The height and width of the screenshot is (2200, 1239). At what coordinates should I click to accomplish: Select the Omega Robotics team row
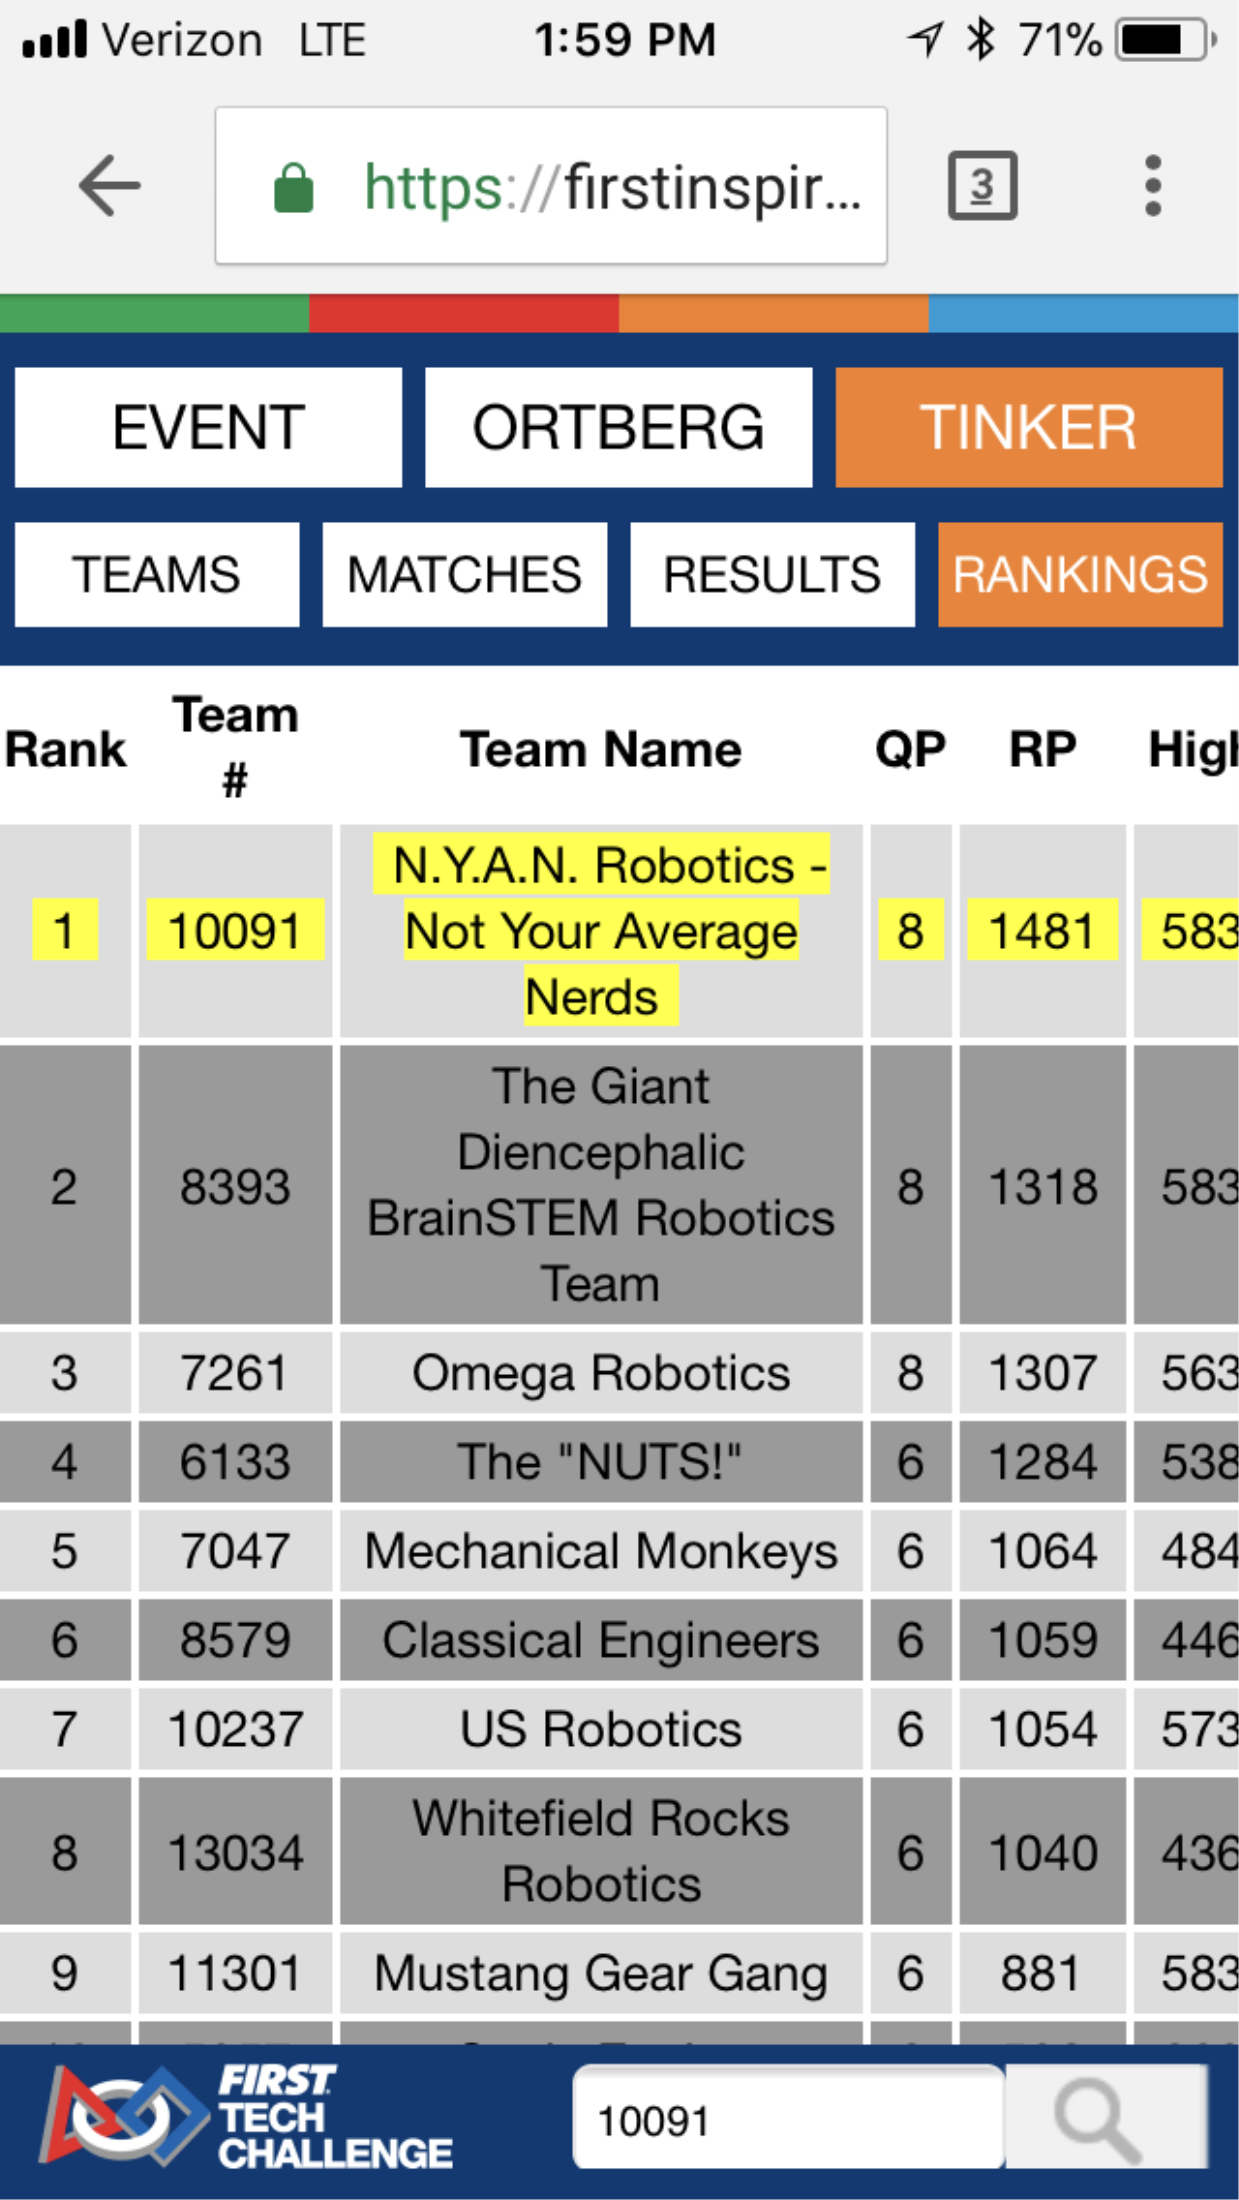tap(619, 1373)
